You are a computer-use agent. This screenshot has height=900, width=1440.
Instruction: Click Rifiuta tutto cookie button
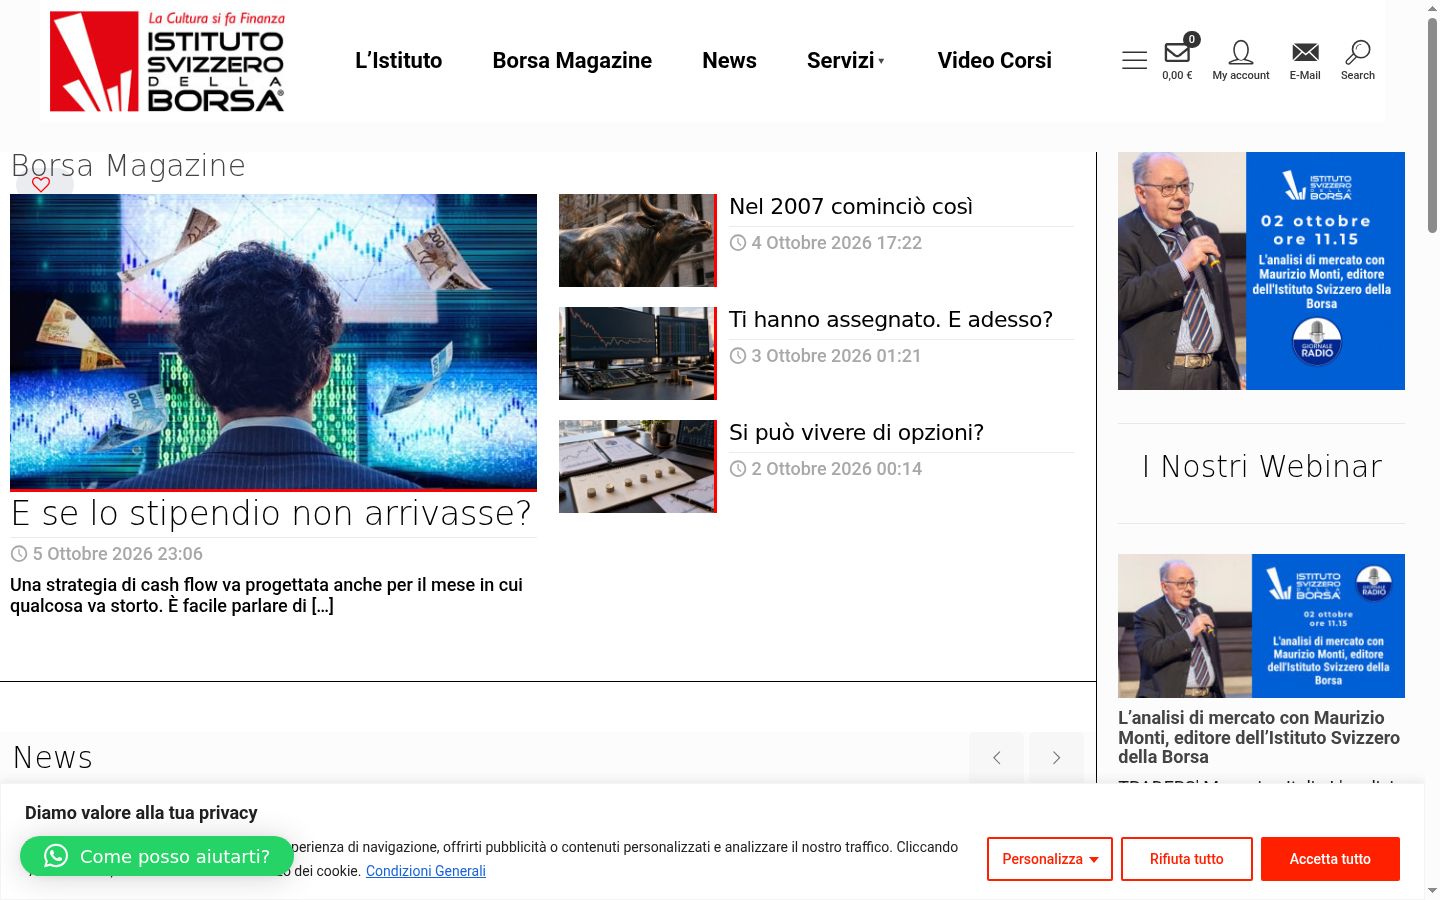point(1187,859)
